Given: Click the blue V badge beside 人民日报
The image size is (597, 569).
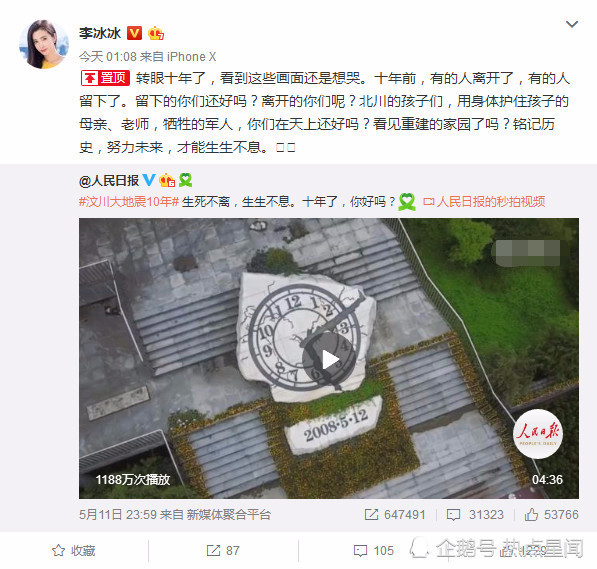Looking at the screenshot, I should point(149,180).
